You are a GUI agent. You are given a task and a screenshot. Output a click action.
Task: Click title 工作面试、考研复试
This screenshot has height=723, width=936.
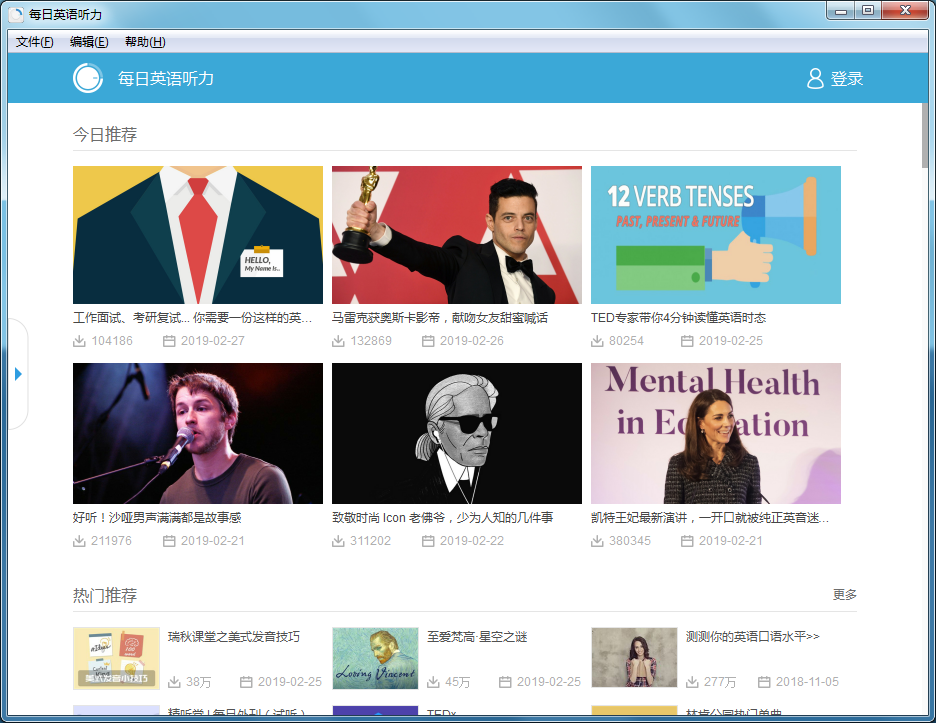pos(192,318)
